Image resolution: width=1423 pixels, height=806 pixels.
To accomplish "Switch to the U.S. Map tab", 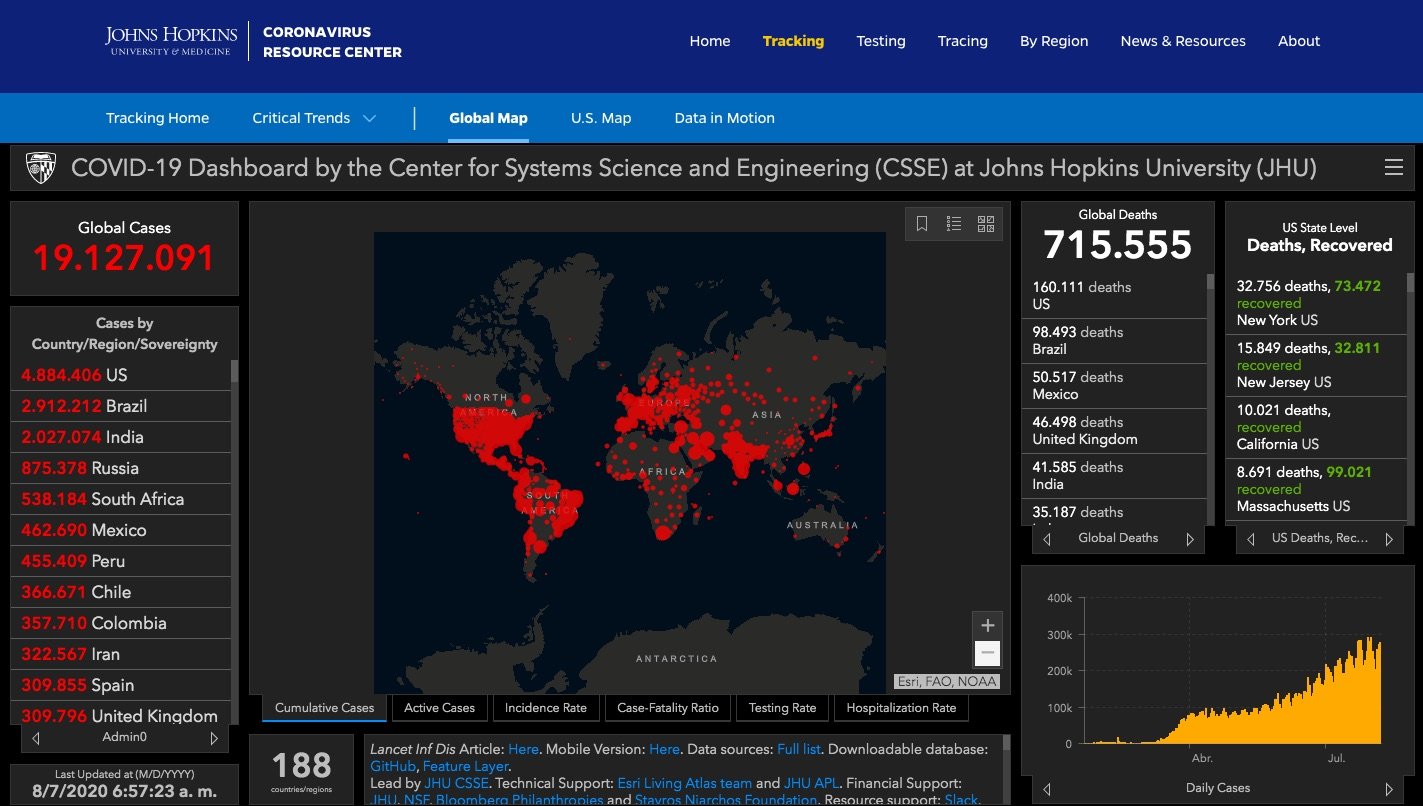I will click(x=601, y=118).
